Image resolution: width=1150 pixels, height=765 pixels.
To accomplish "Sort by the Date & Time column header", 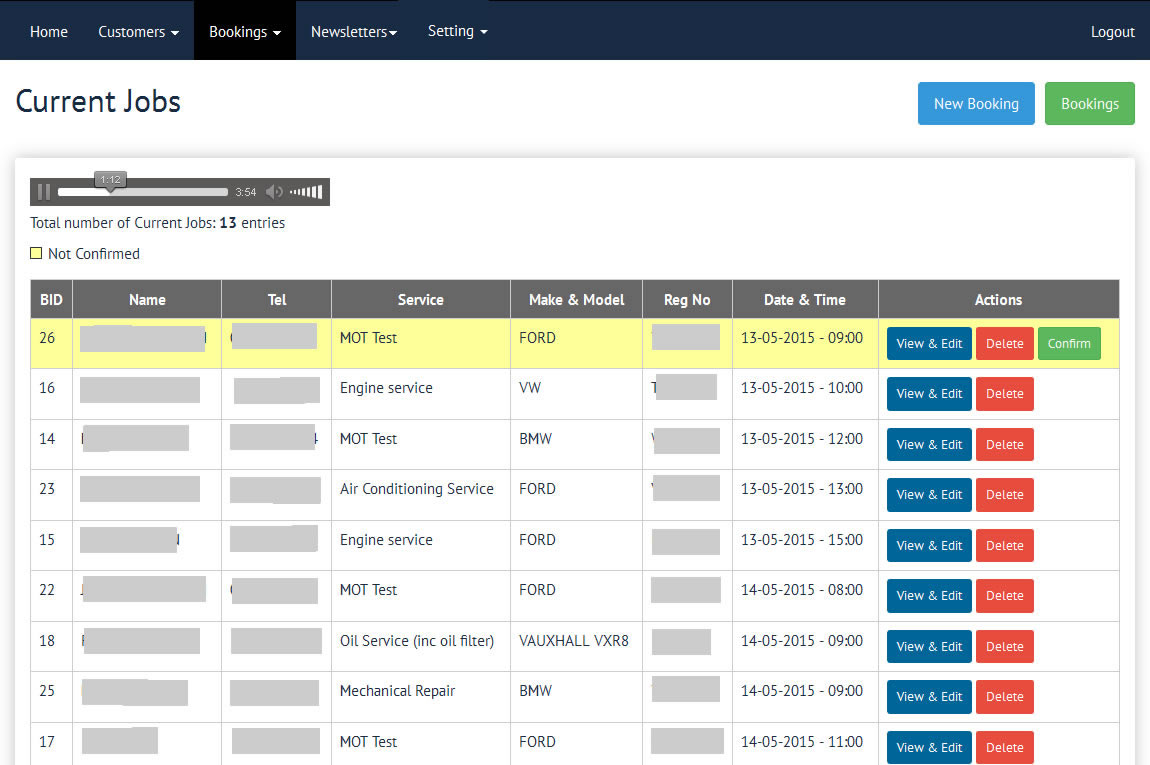I will (x=804, y=300).
